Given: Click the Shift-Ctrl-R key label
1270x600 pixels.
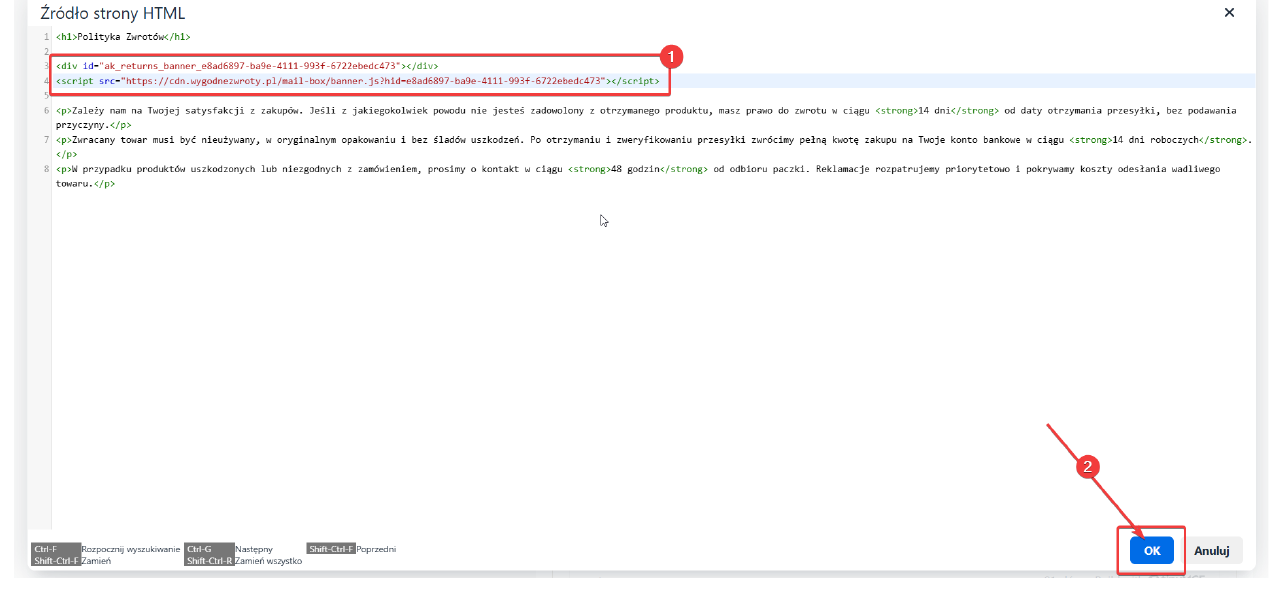Looking at the screenshot, I should point(210,561).
